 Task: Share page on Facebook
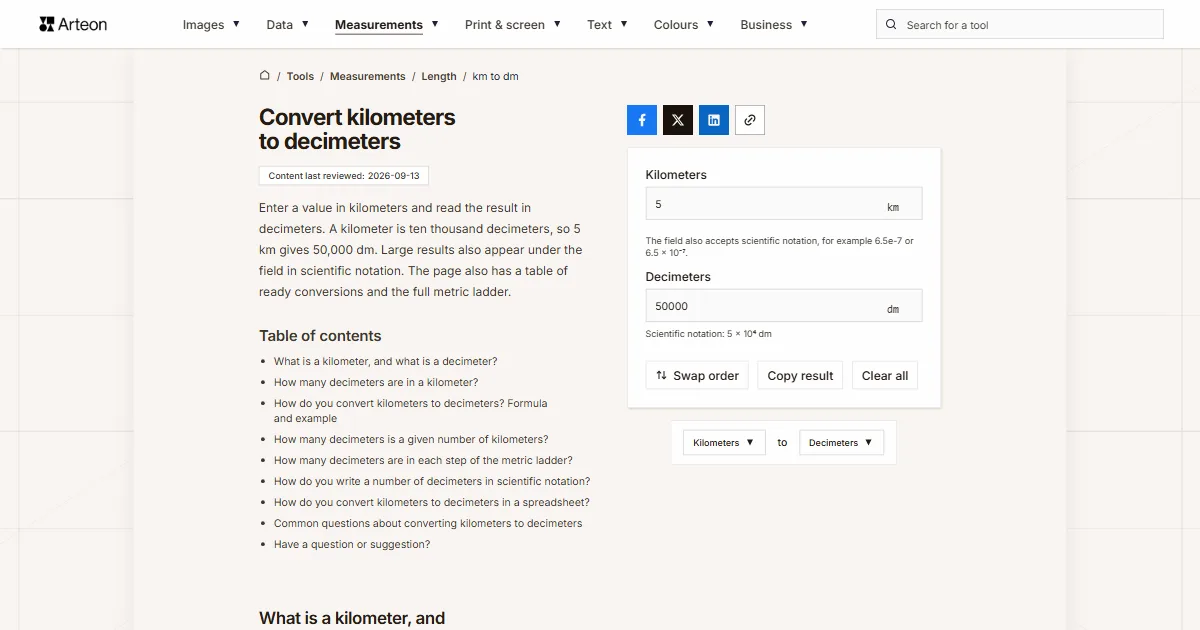coord(642,120)
